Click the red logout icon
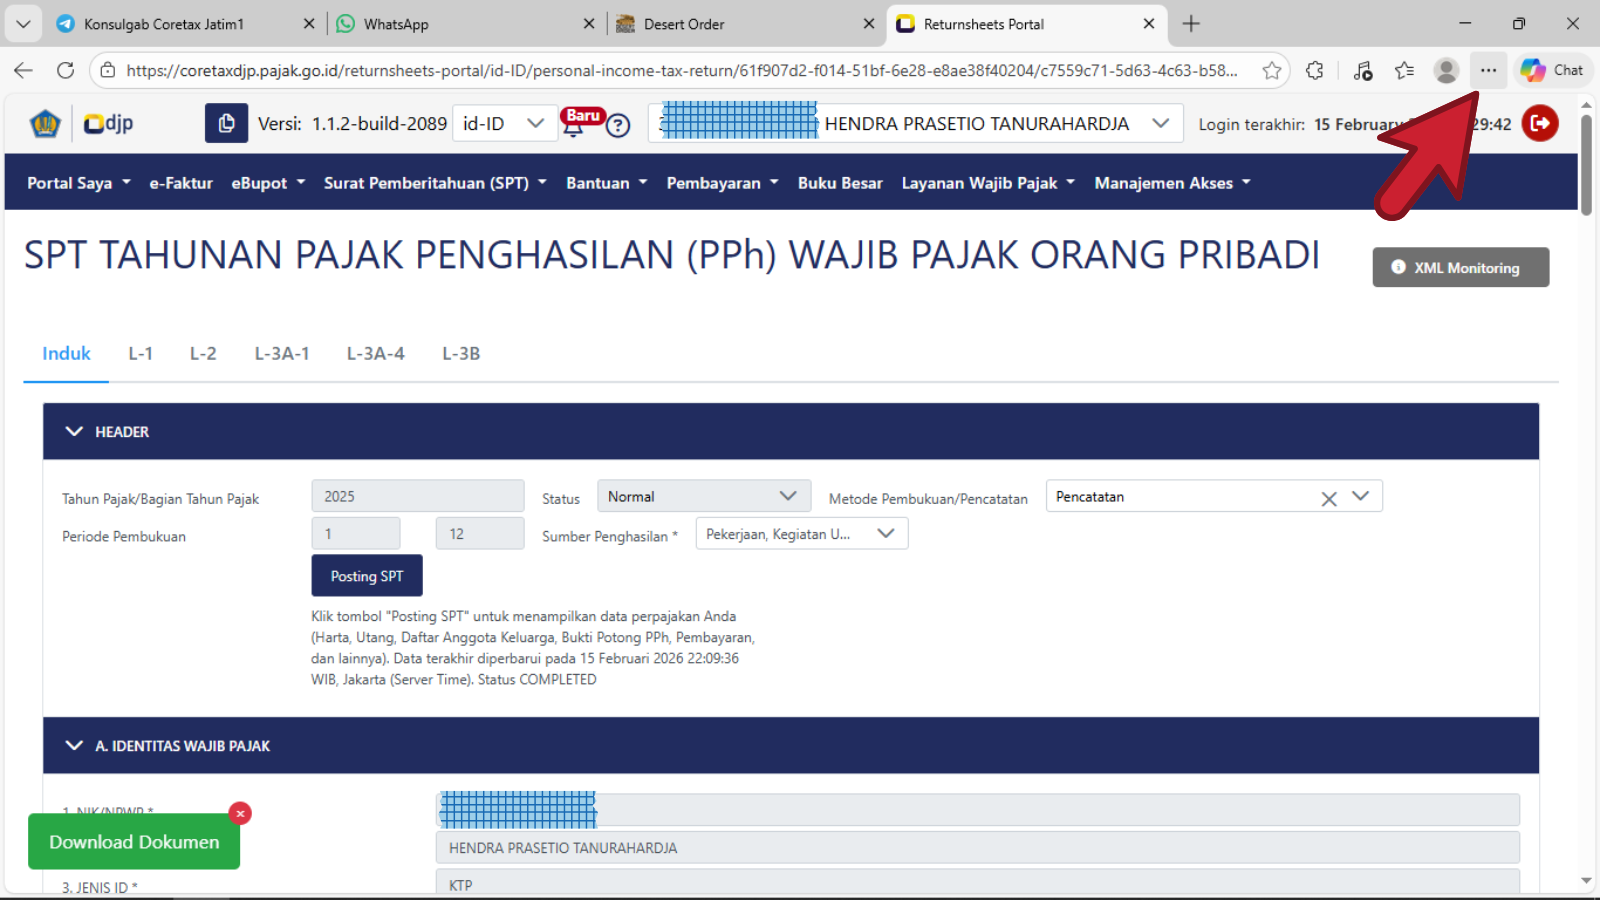 [1540, 124]
